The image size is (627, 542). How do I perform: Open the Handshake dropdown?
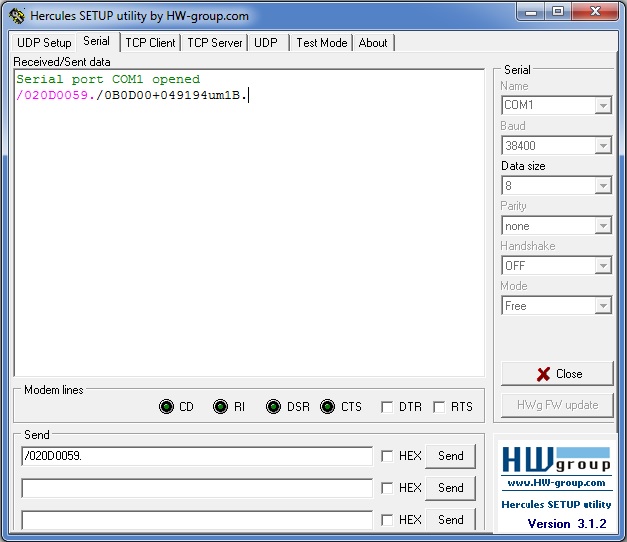tap(556, 266)
